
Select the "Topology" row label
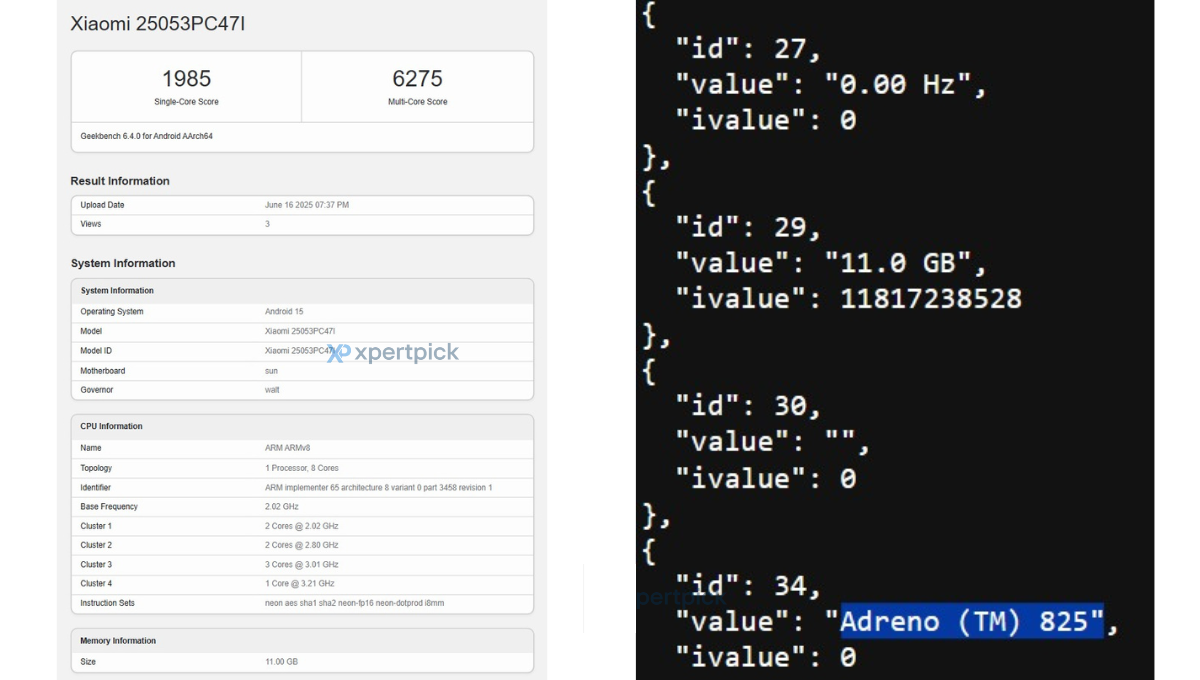[x=96, y=468]
